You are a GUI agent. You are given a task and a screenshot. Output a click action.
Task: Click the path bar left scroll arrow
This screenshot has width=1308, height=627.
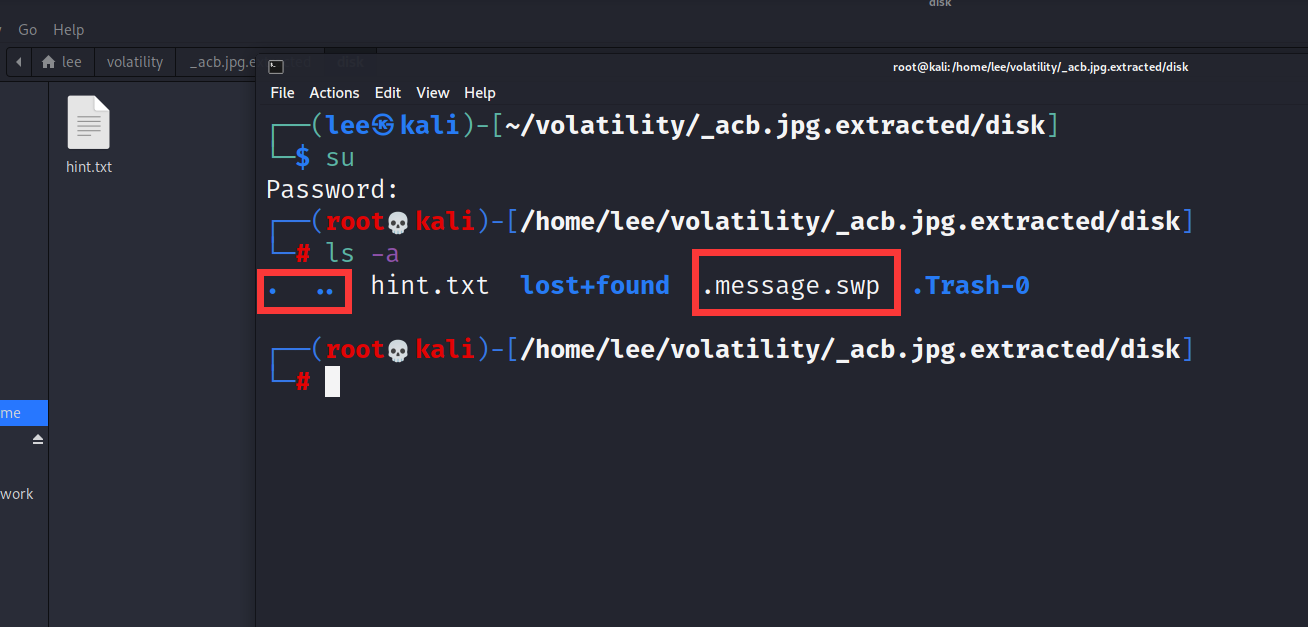[x=19, y=62]
